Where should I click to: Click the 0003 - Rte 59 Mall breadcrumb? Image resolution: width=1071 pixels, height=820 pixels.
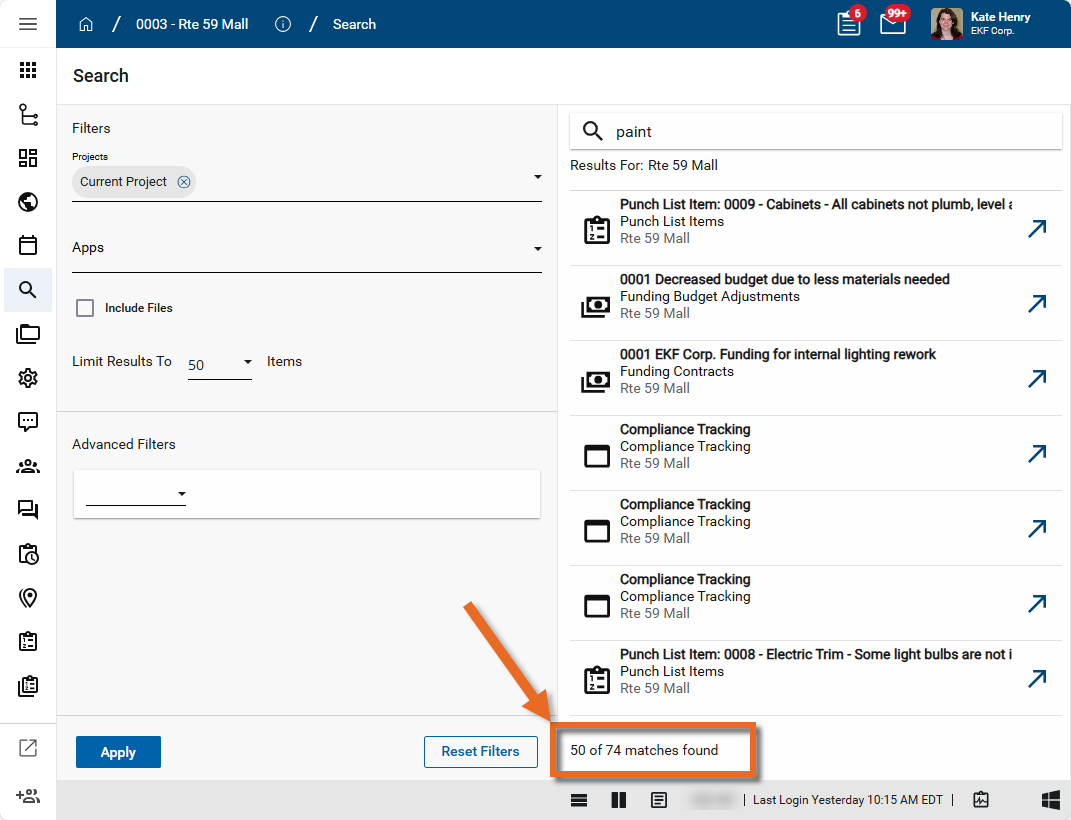(192, 24)
